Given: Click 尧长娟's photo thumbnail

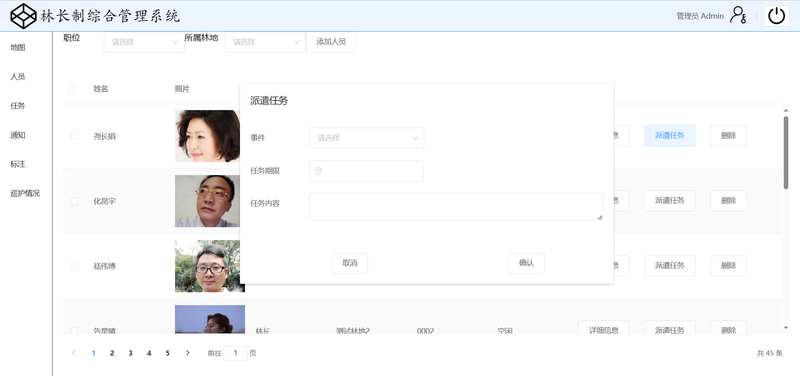Looking at the screenshot, I should click(208, 136).
